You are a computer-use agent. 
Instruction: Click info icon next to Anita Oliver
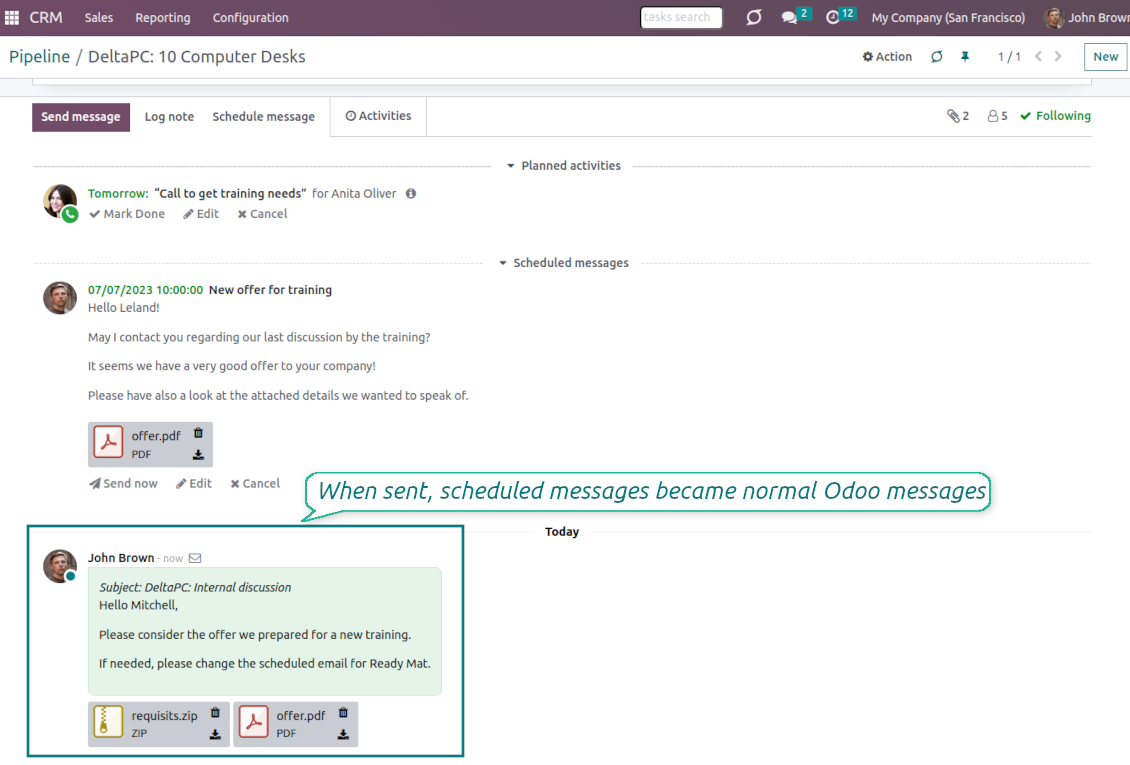tap(411, 194)
